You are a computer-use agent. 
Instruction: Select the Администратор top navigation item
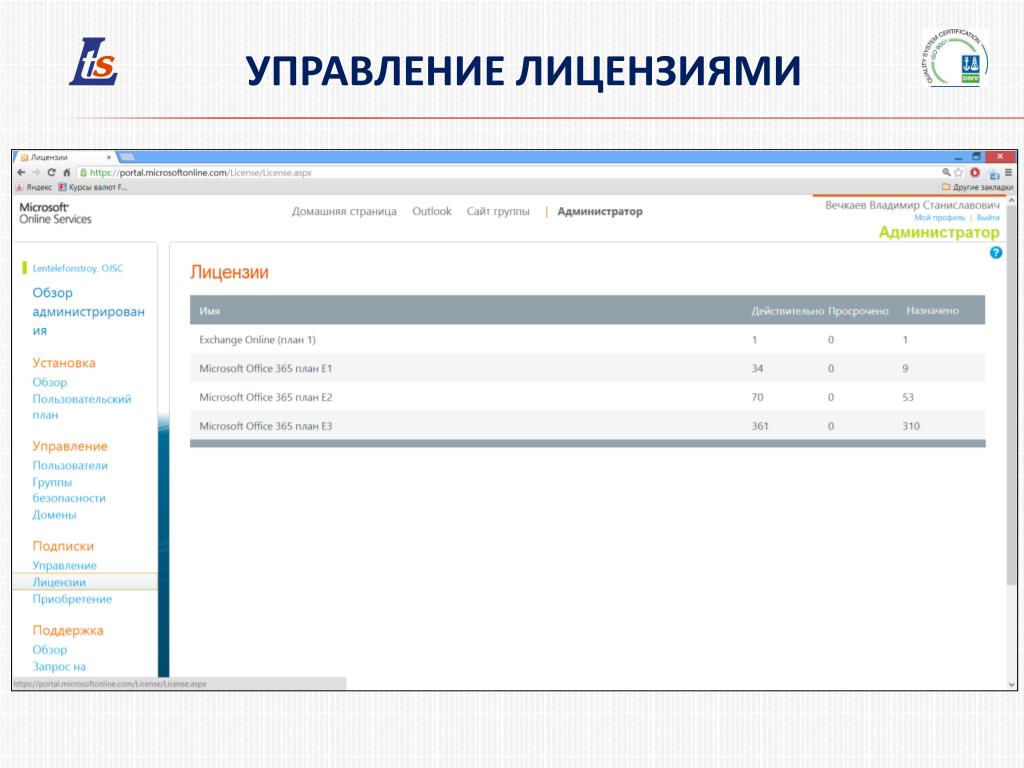click(x=600, y=212)
